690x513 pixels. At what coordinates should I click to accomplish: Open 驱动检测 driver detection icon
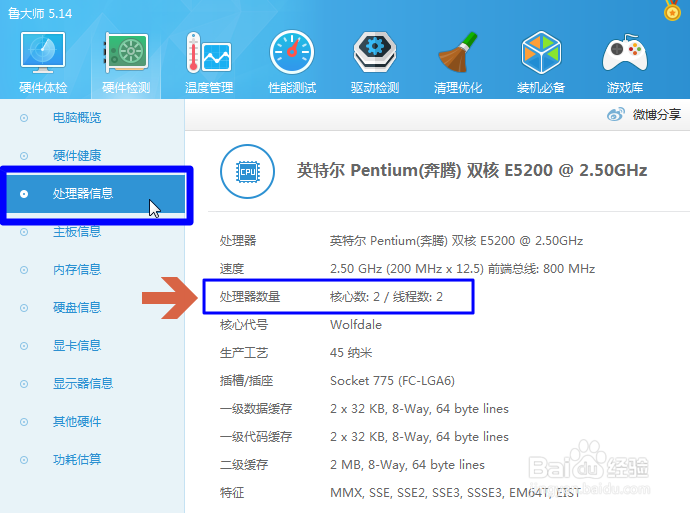375,53
